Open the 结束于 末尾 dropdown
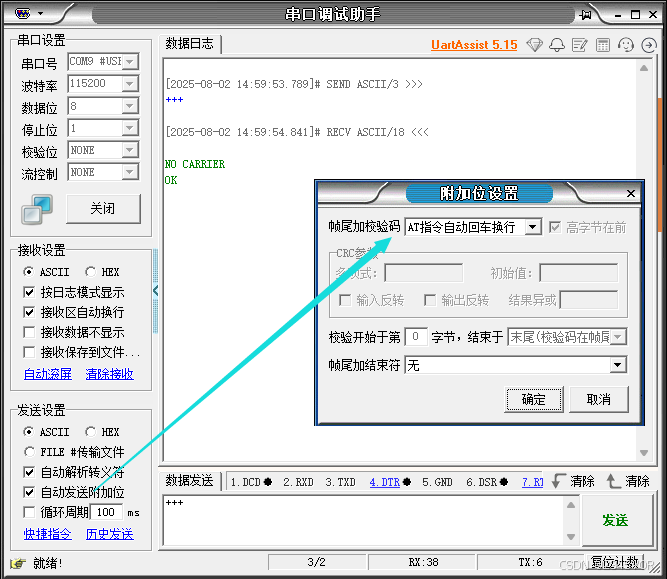The height and width of the screenshot is (579, 667). click(619, 337)
